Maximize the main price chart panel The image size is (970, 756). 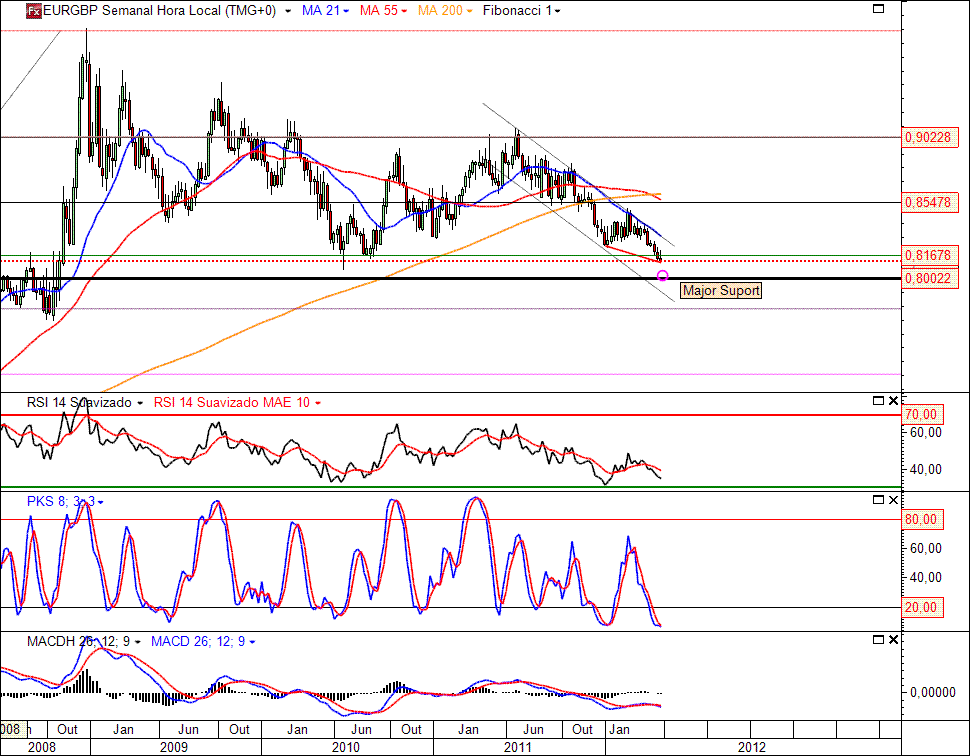pos(878,9)
